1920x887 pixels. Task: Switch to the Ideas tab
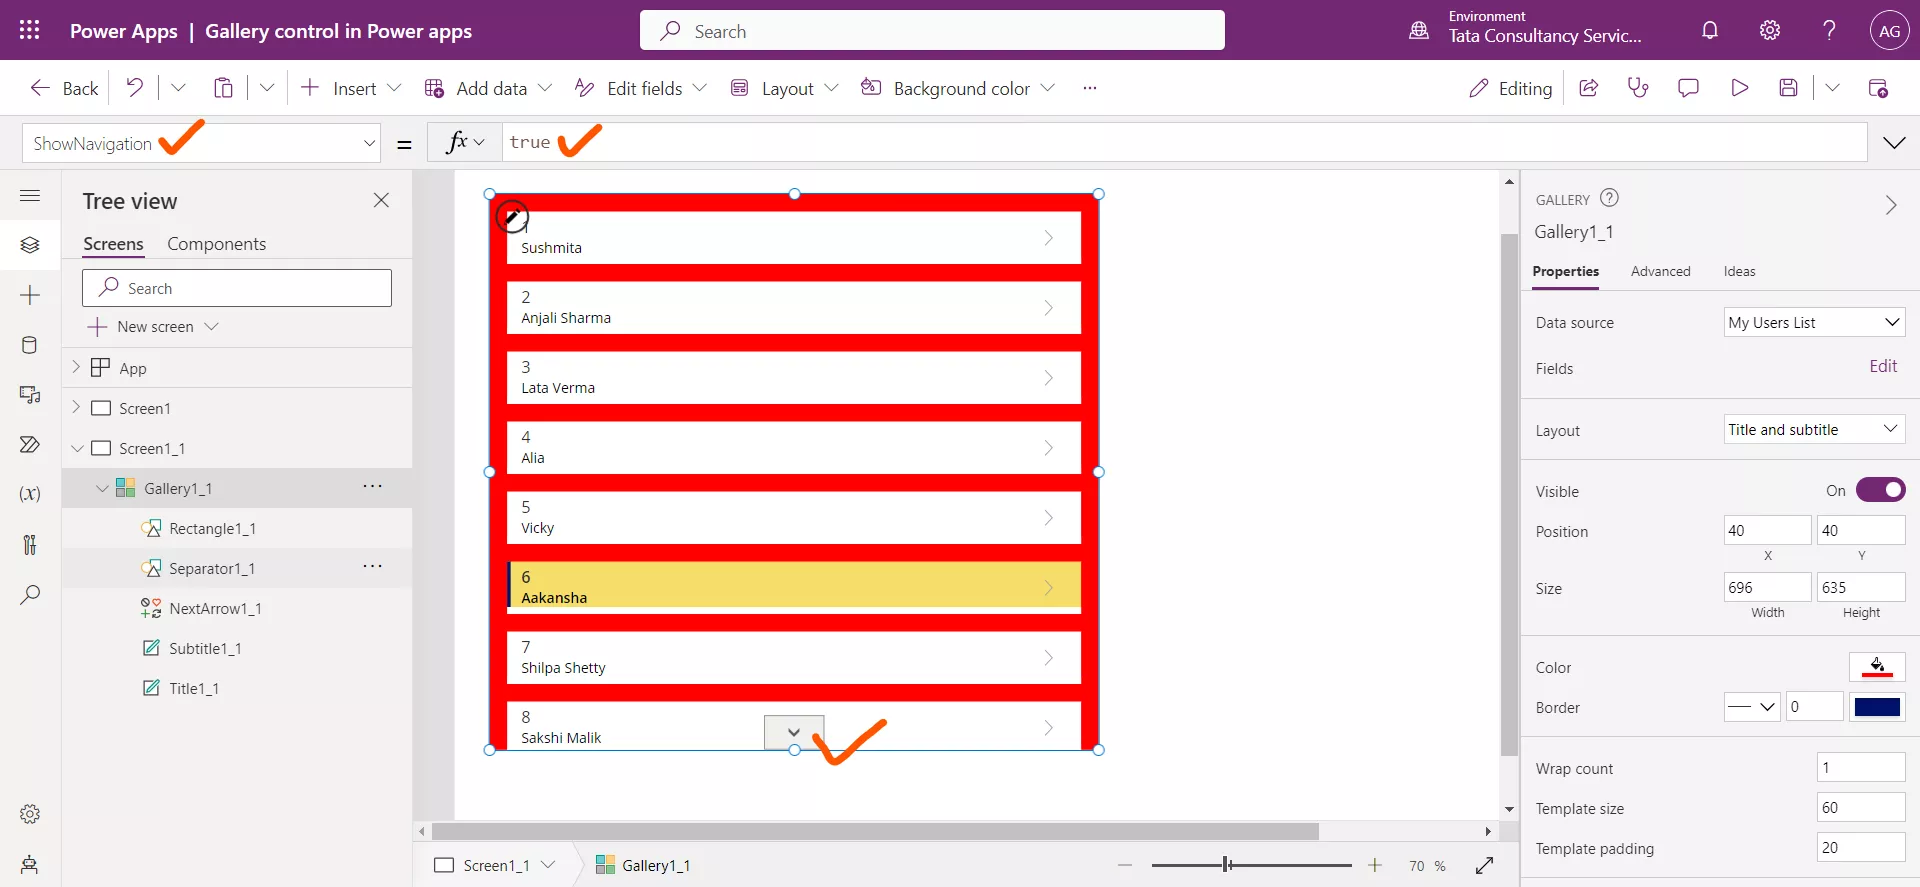(1739, 271)
